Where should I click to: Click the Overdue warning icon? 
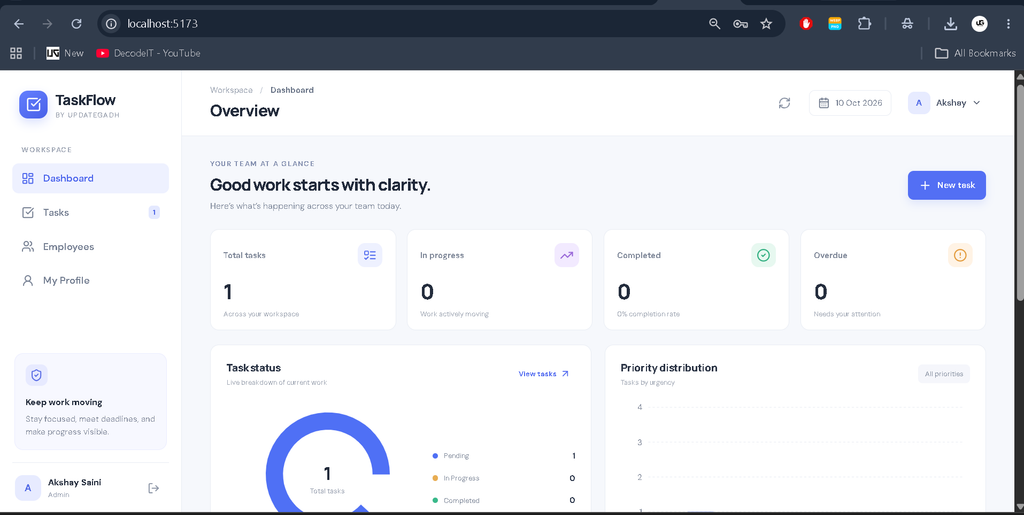pyautogui.click(x=960, y=255)
